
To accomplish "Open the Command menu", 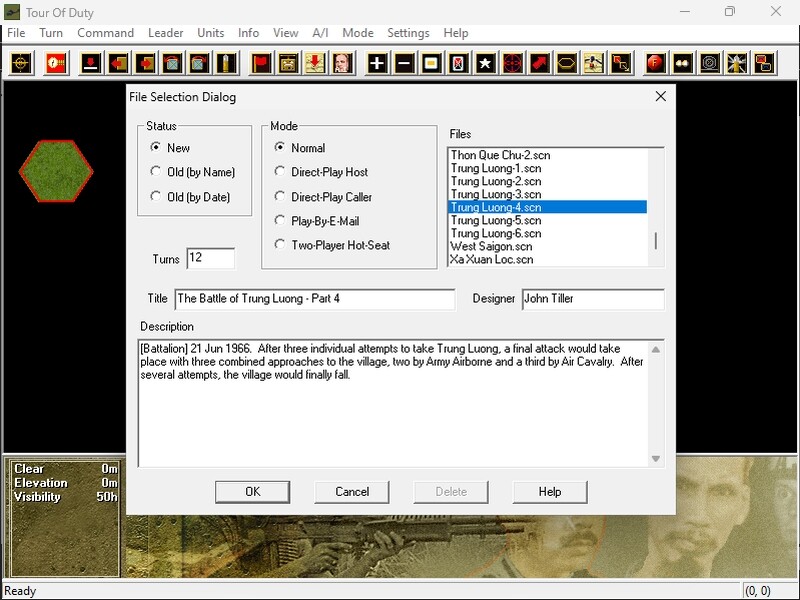I will tap(106, 33).
